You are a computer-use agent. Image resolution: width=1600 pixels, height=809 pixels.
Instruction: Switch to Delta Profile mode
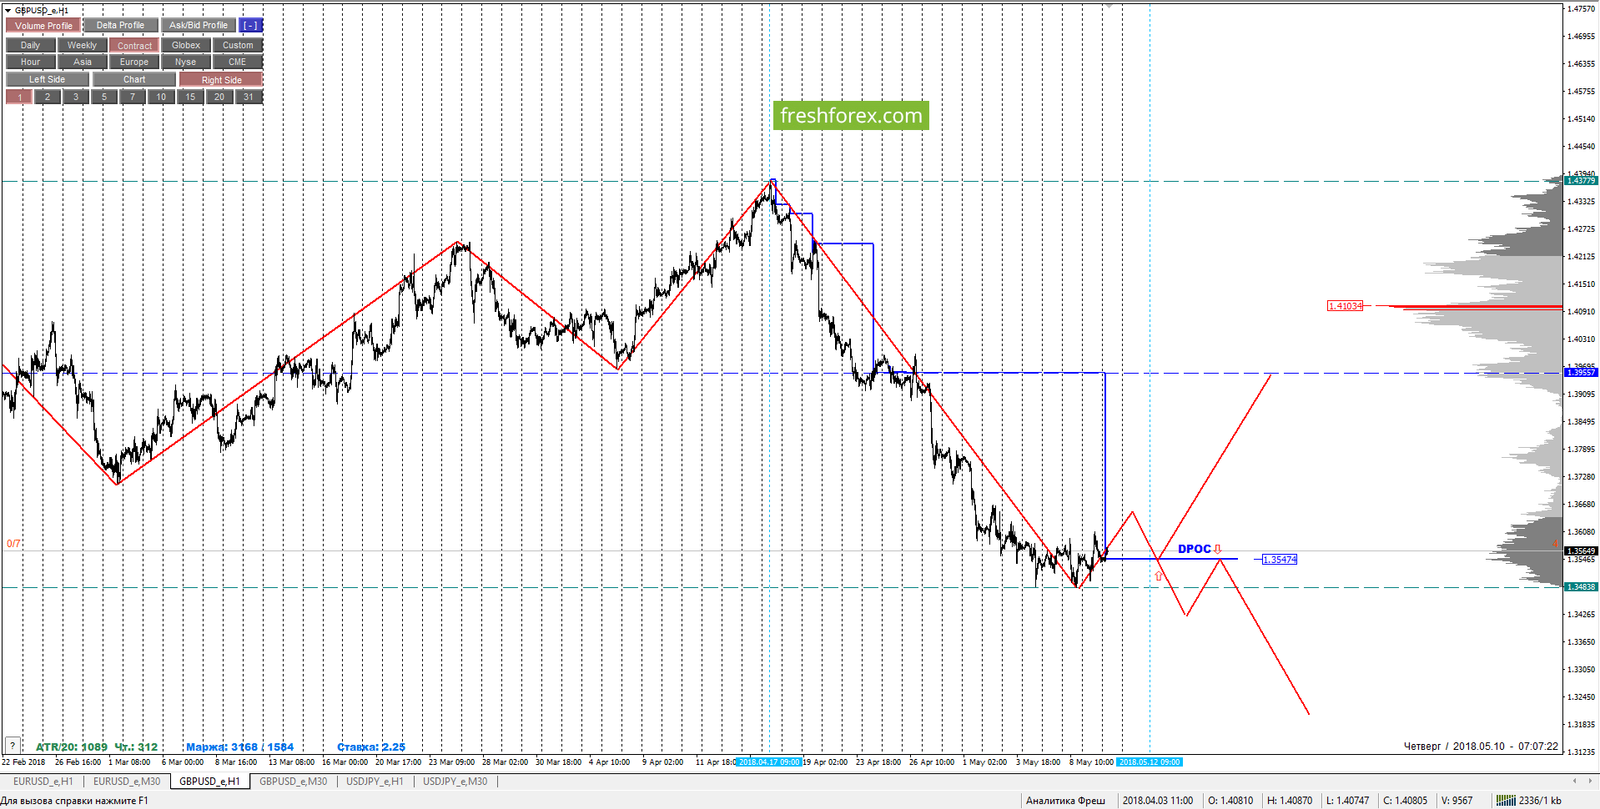(x=120, y=25)
